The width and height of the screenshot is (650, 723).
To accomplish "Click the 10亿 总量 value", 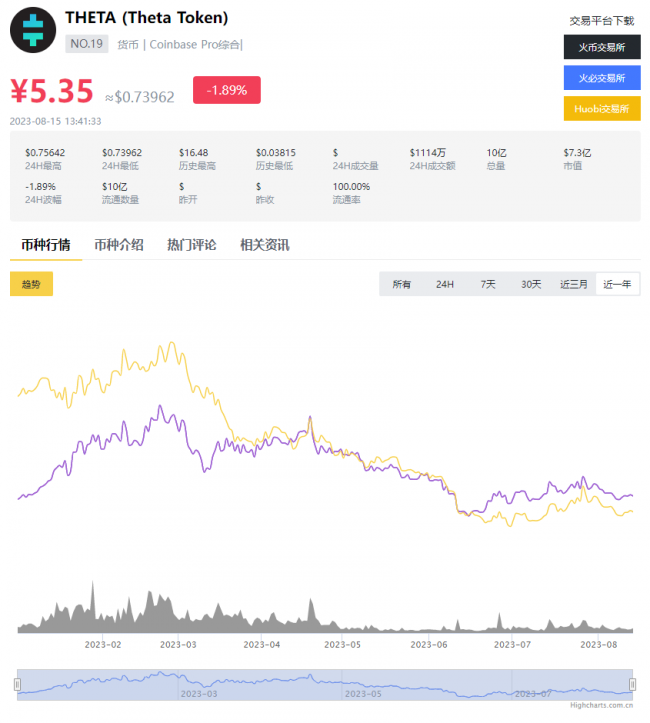I will [496, 153].
